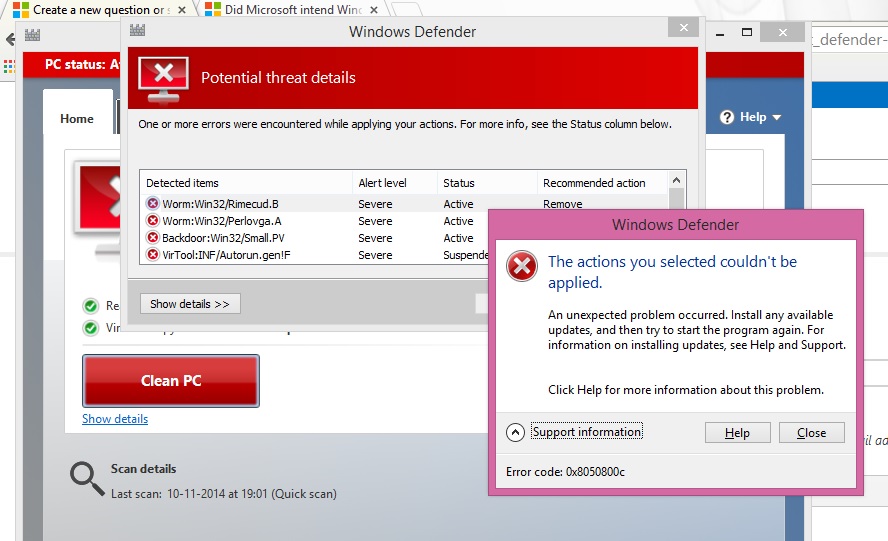Click the red monitor icon in Potential threat details

164,78
